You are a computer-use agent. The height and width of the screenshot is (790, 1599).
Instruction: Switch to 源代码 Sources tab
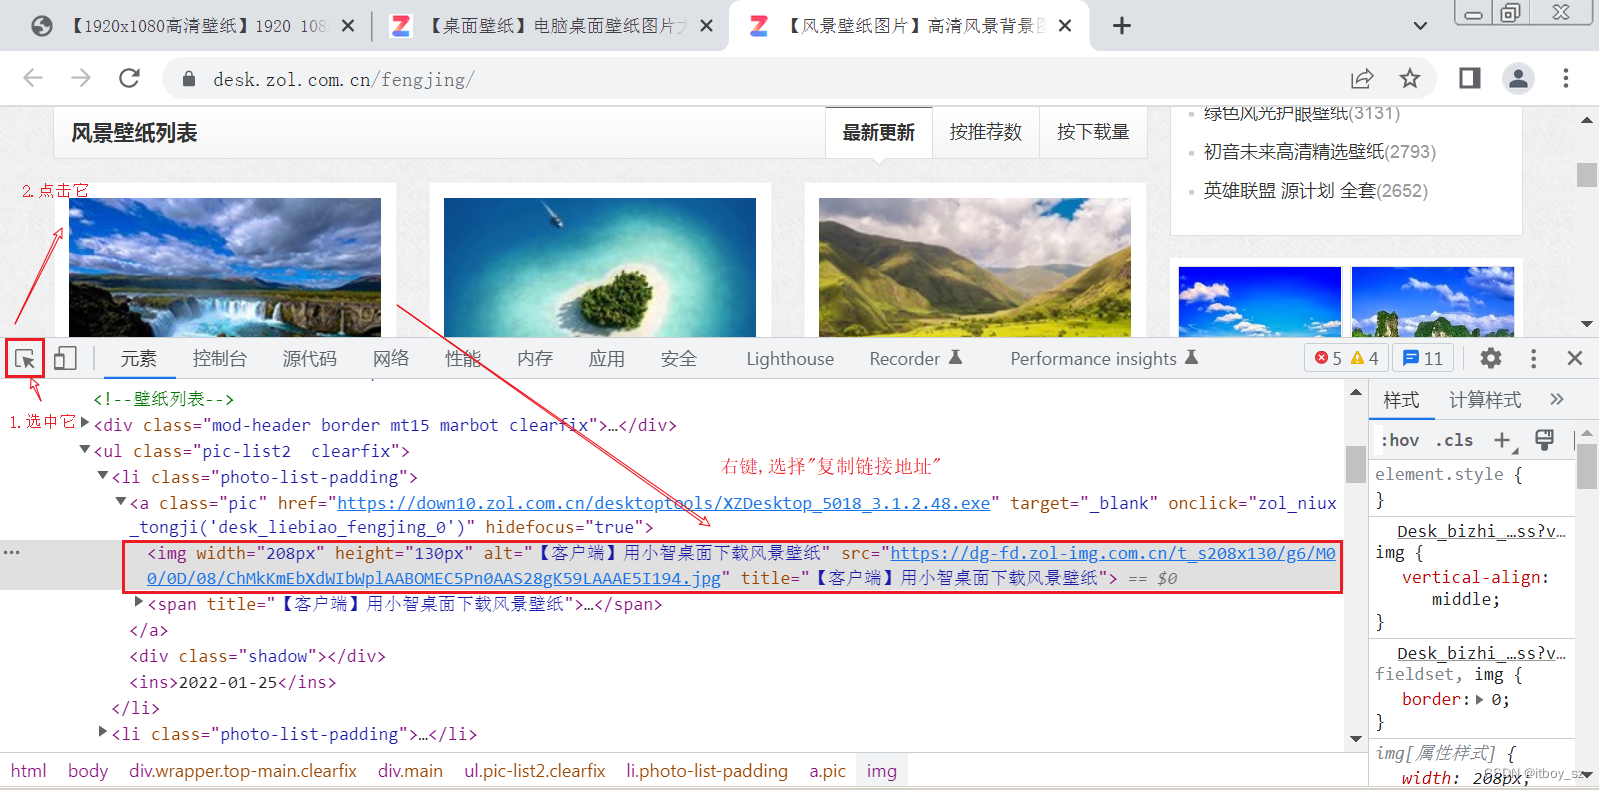pos(310,358)
